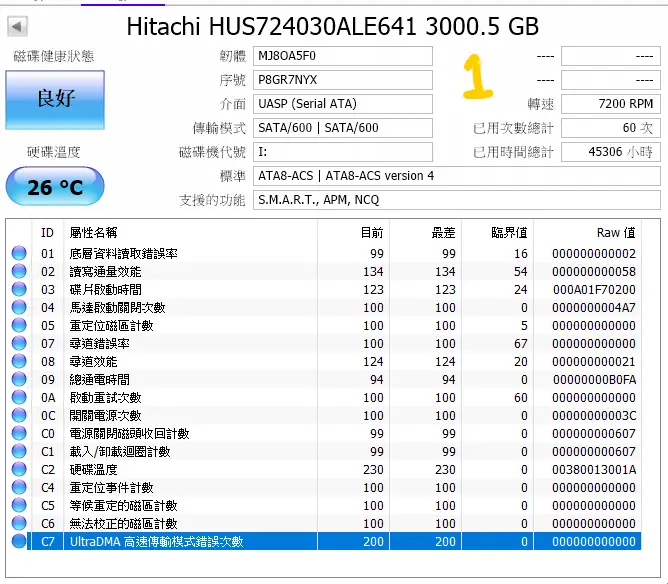Click the status icon for attribute 09
This screenshot has width=668, height=584.
click(19, 379)
